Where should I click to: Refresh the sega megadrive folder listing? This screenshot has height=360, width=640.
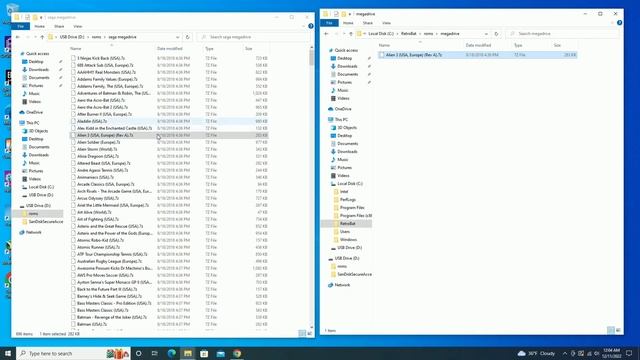(x=188, y=37)
